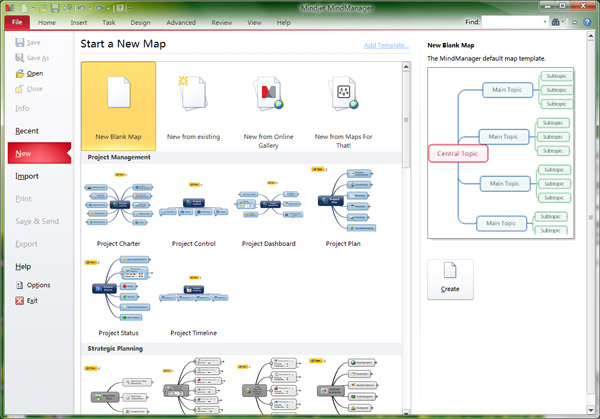The image size is (600, 419).
Task: Click the Undo arrow in quick access toolbar
Action: (81, 7)
